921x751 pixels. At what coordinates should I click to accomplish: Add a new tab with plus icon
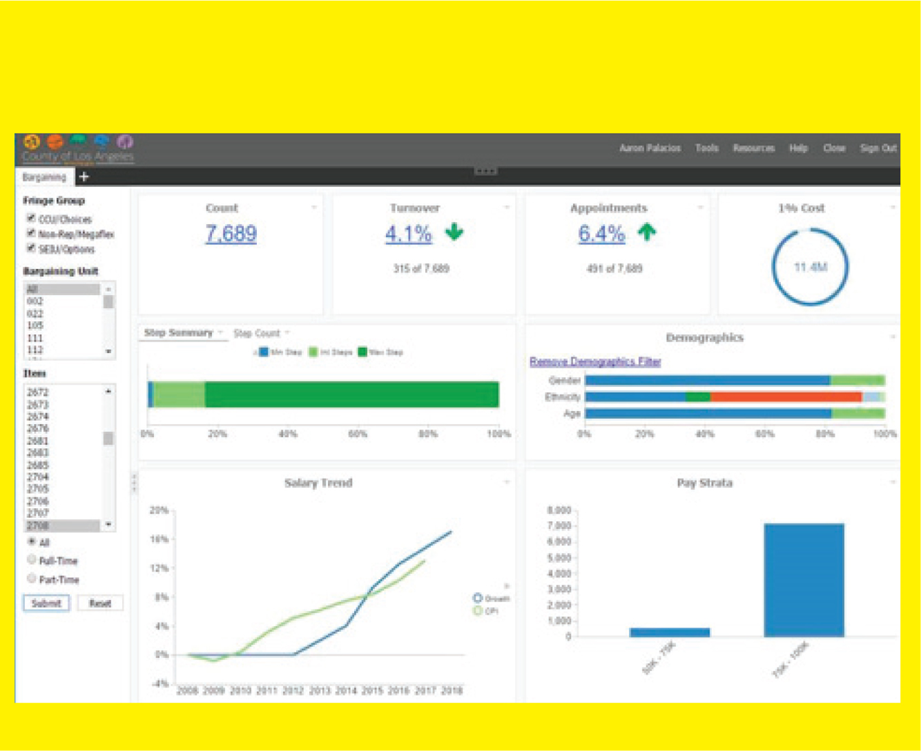point(84,177)
